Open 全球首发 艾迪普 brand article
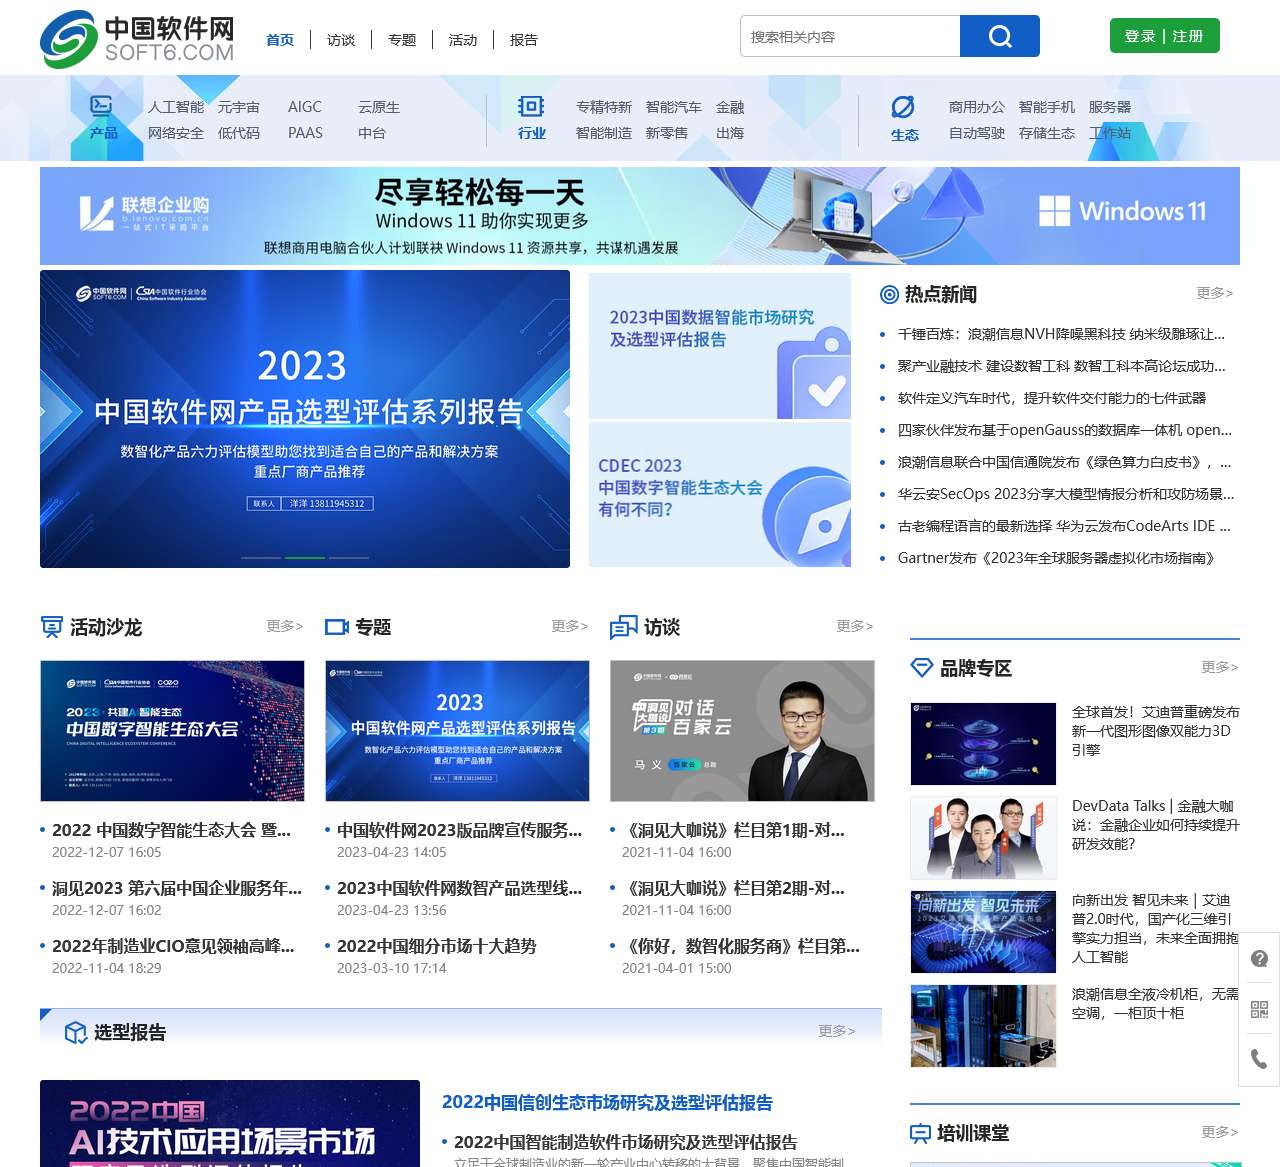Viewport: 1280px width, 1167px height. click(x=1156, y=731)
